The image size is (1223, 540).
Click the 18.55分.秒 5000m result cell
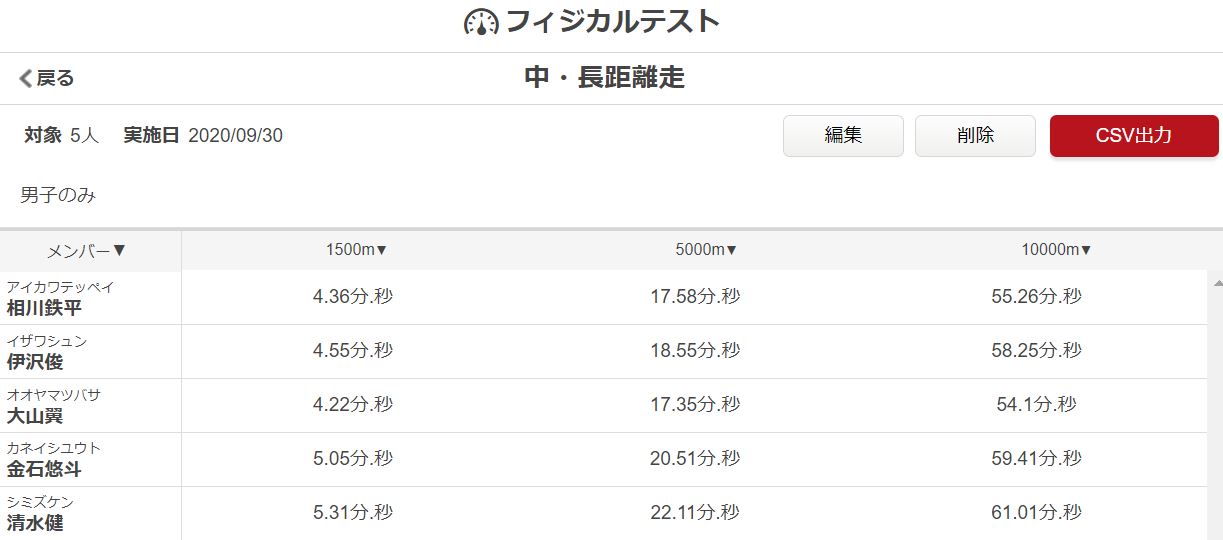click(695, 351)
